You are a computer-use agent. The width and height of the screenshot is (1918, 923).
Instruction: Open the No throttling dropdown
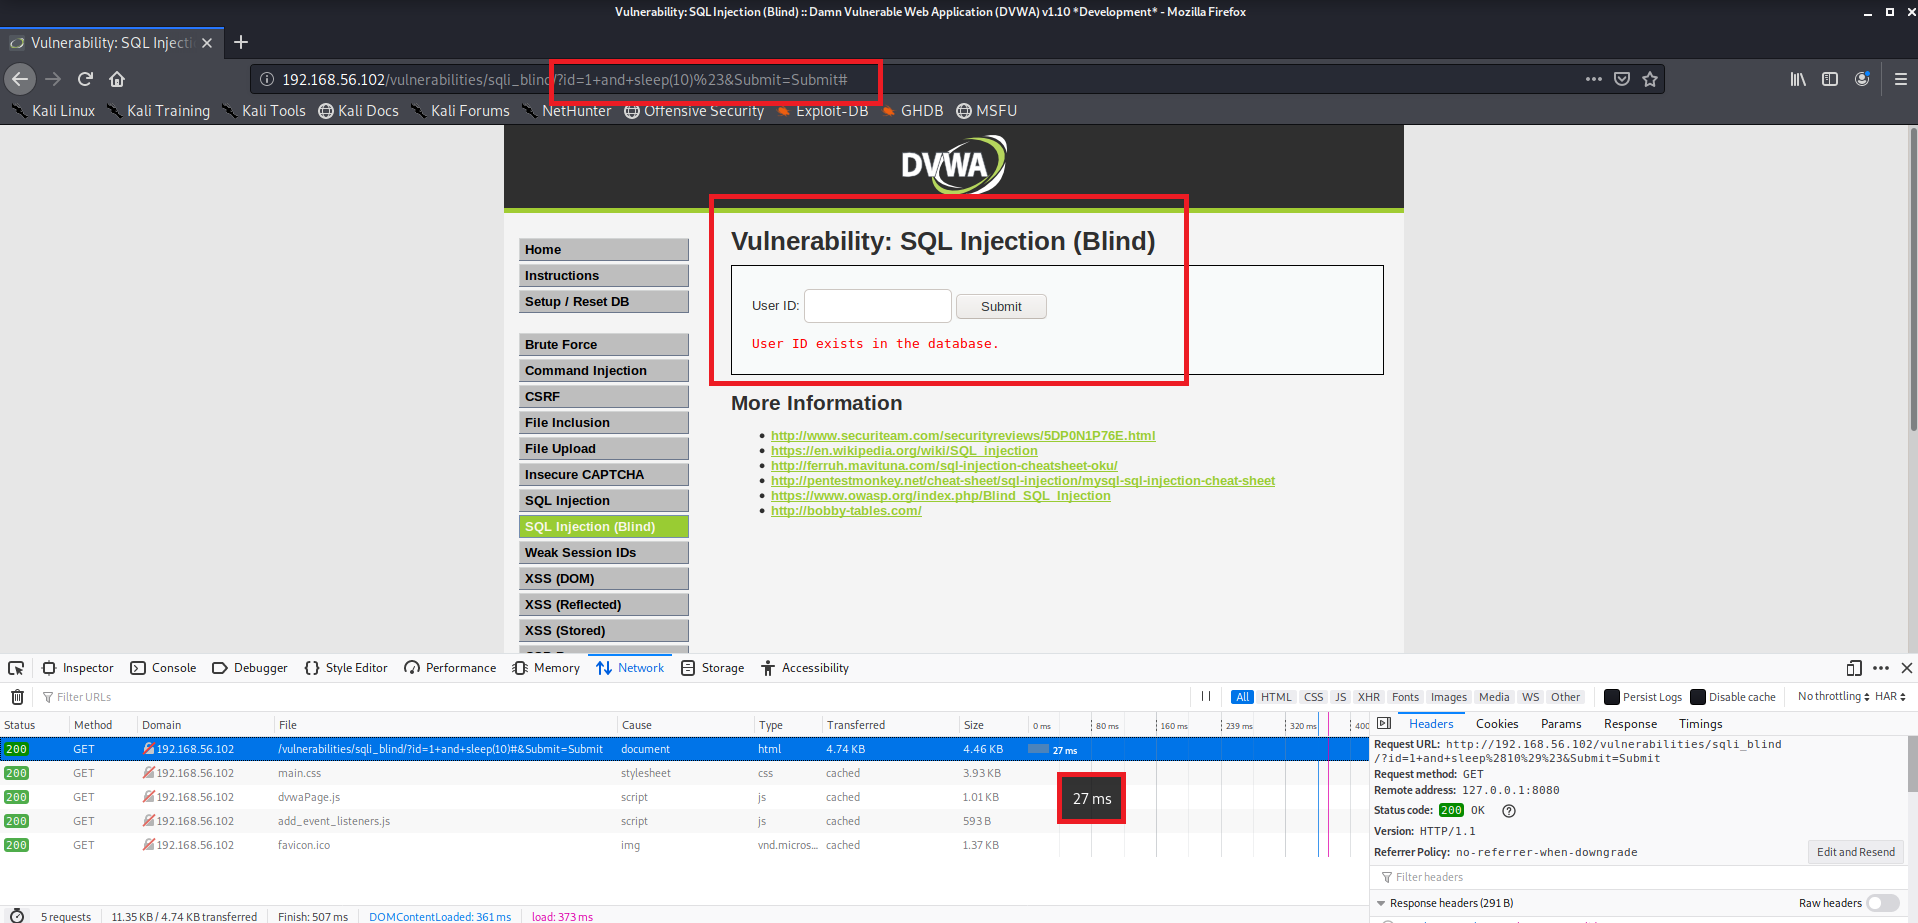1833,697
